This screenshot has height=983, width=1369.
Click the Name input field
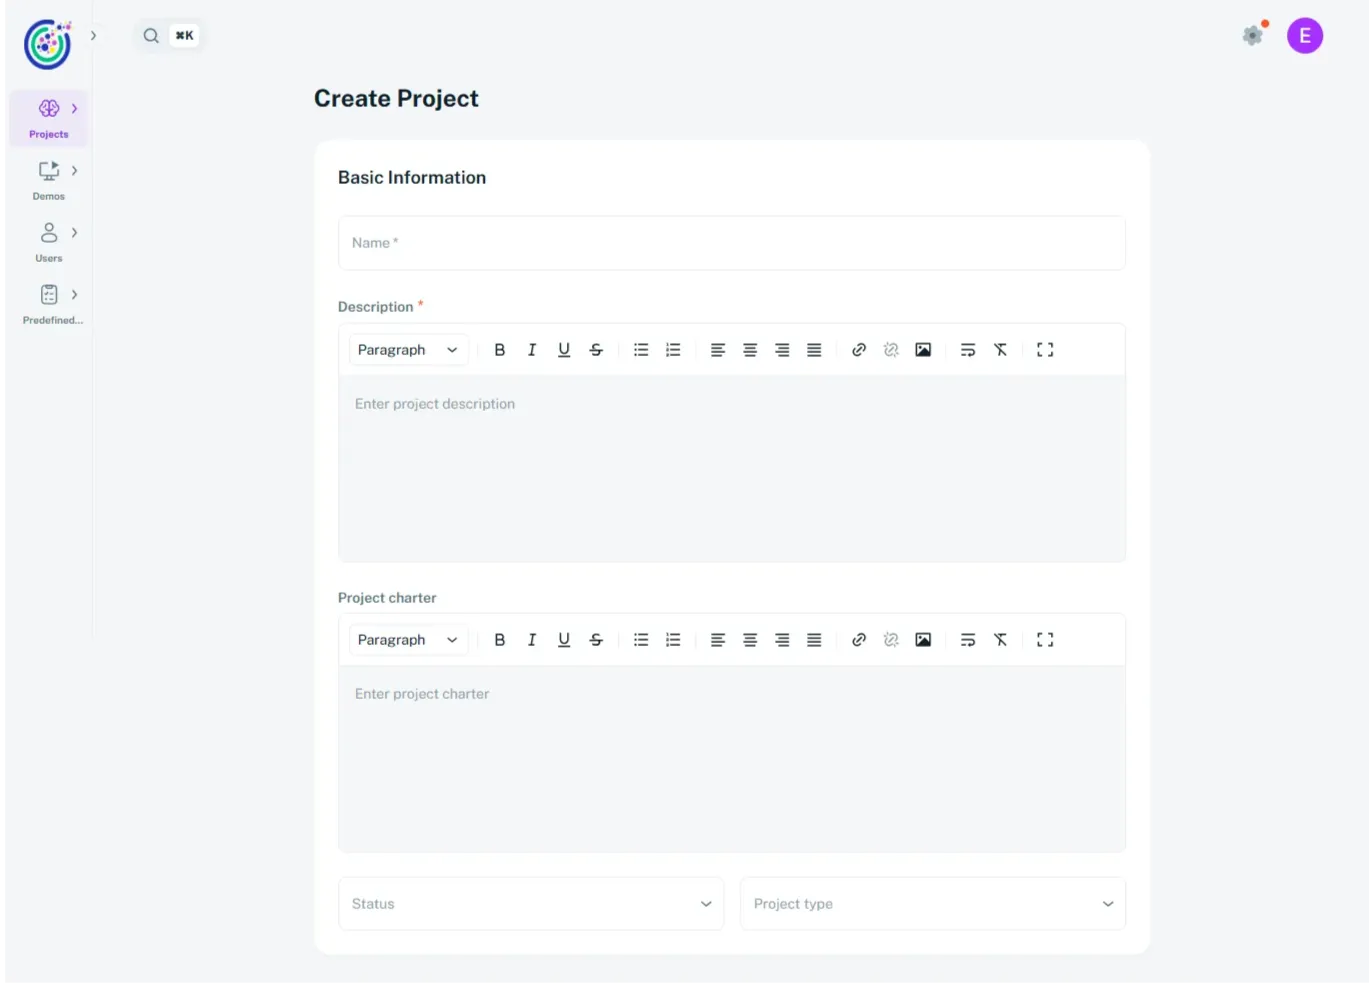tap(731, 242)
